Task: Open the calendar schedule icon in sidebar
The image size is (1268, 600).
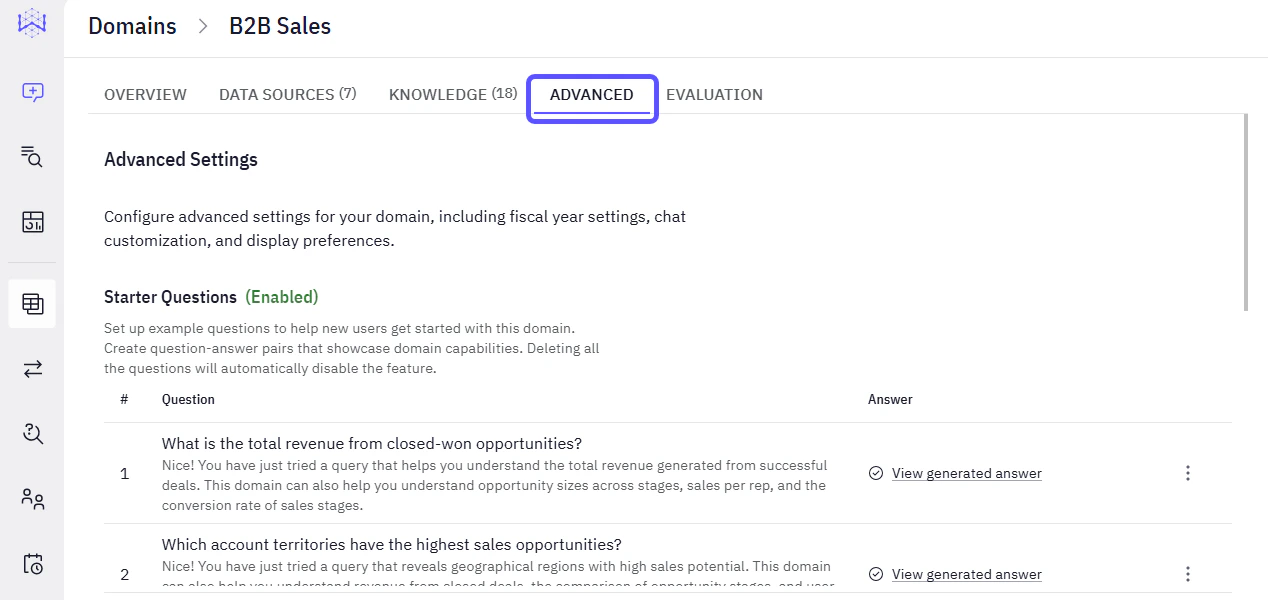Action: pos(32,563)
